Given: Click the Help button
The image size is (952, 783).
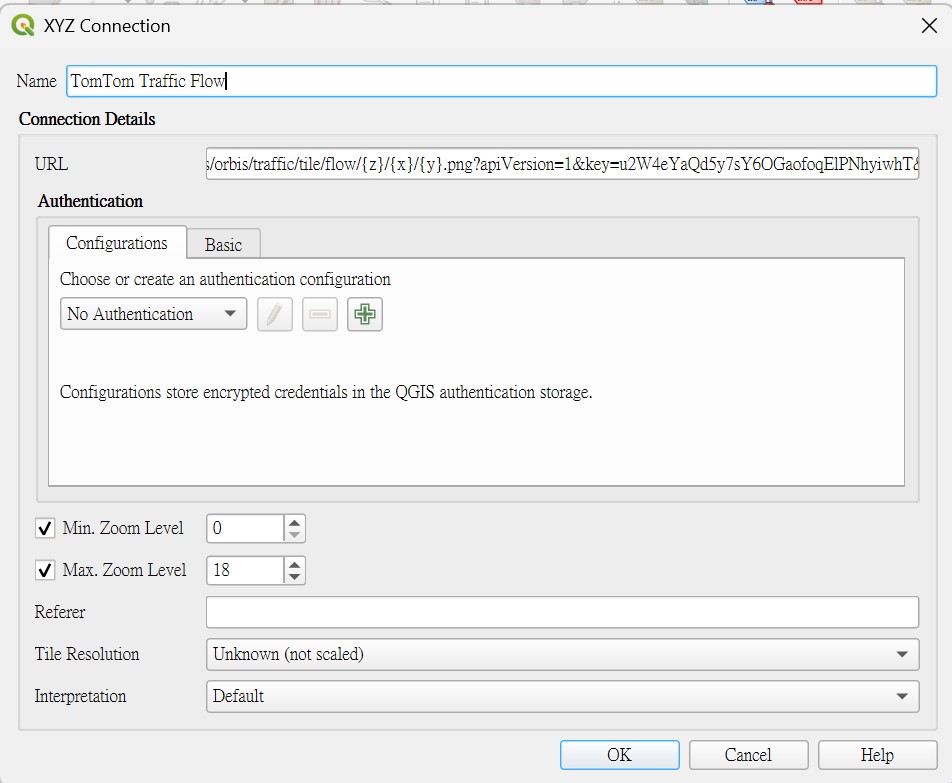Looking at the screenshot, I should pos(877,754).
